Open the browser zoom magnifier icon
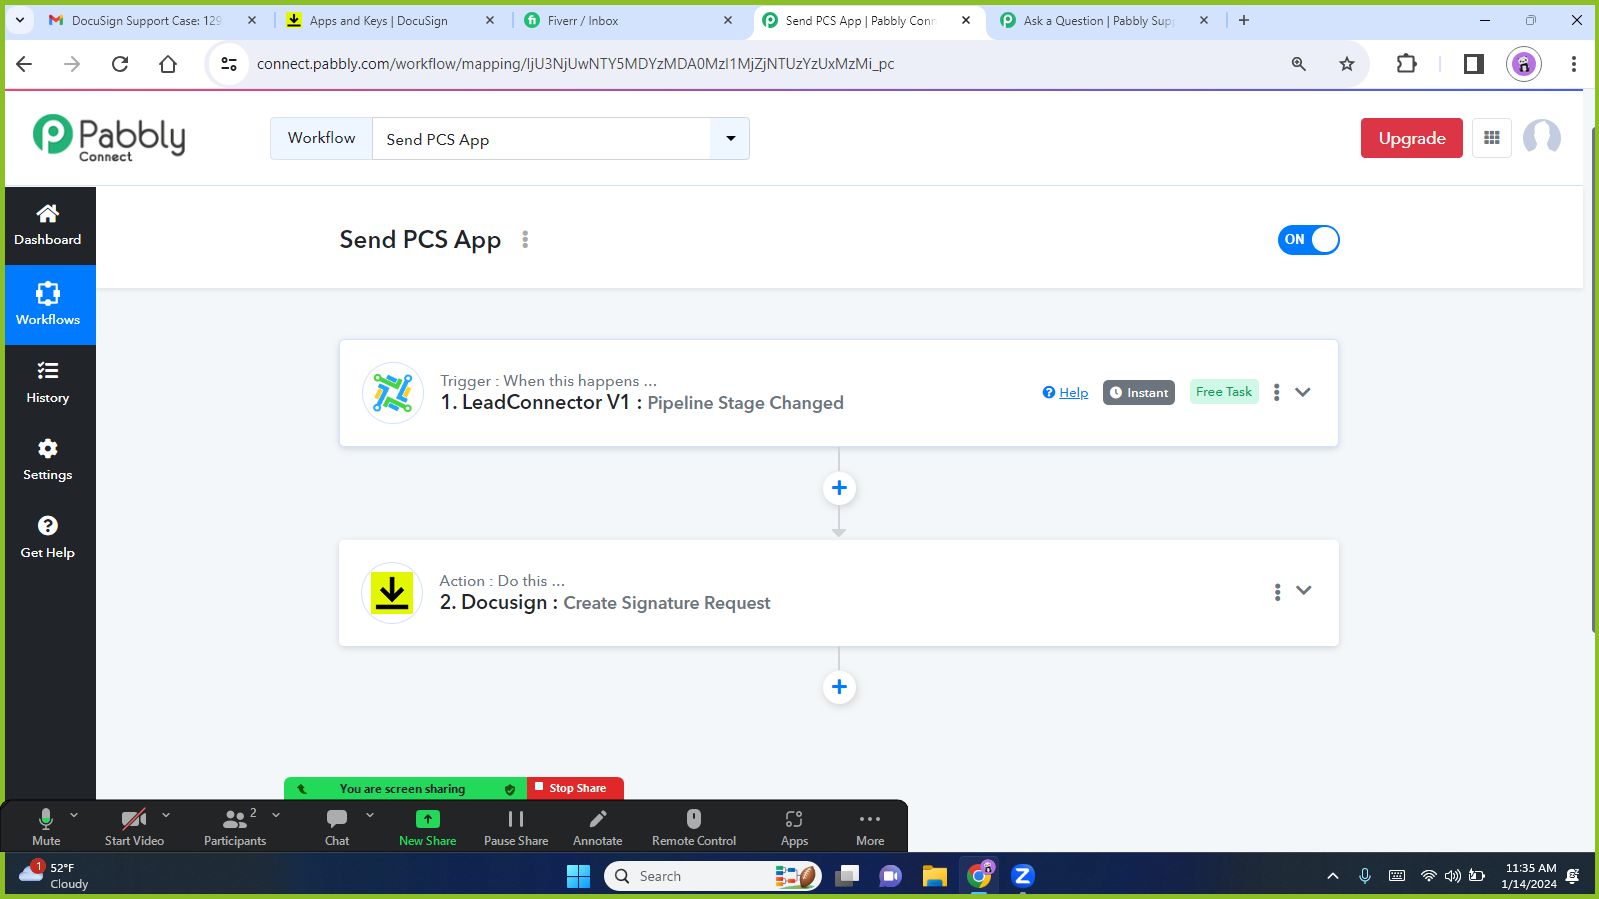1599x899 pixels. pyautogui.click(x=1298, y=64)
